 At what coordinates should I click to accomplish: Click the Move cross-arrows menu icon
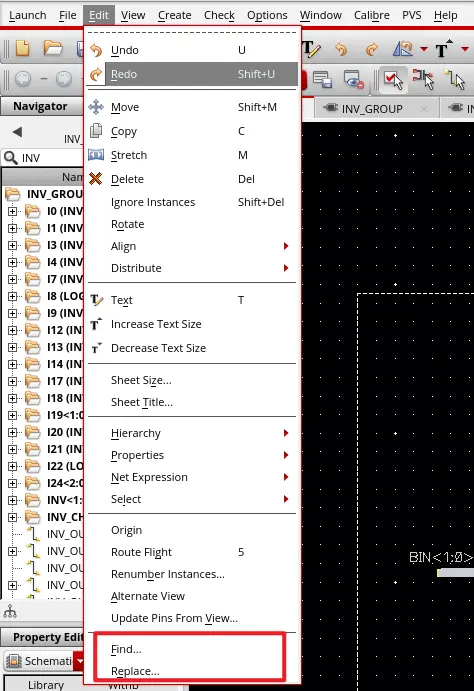click(96, 107)
